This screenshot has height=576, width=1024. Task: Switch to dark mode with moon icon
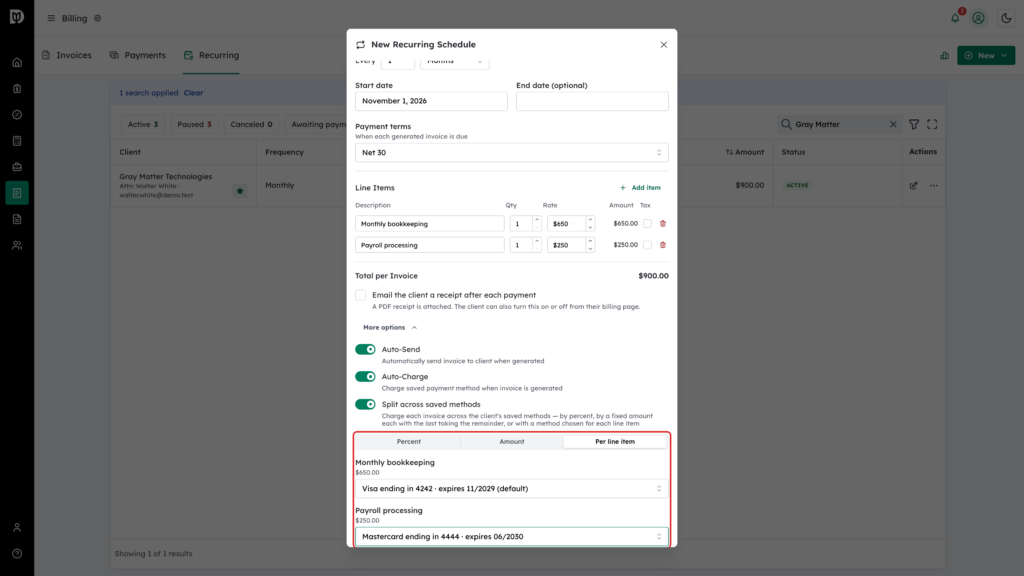[x=1006, y=18]
